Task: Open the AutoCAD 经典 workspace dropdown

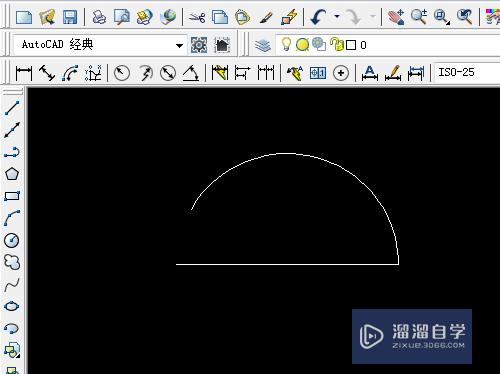Action: click(179, 45)
